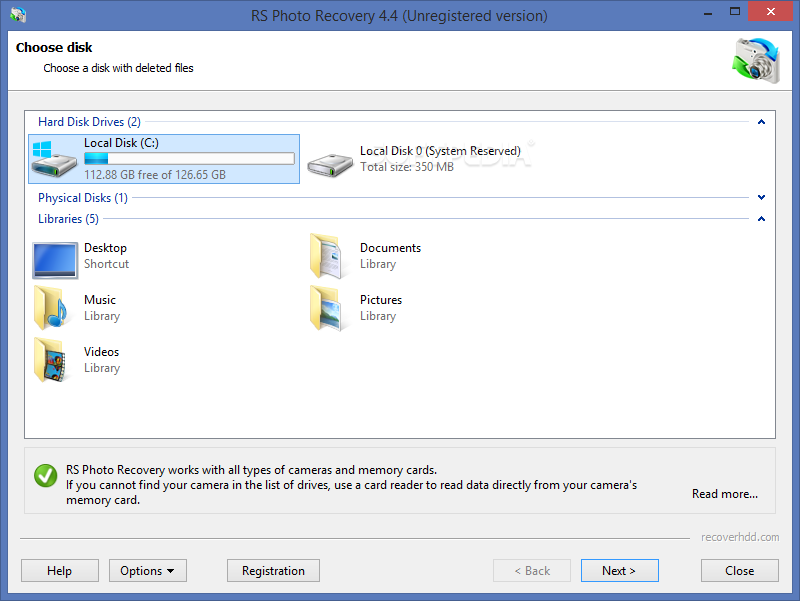This screenshot has width=800, height=601.
Task: Click 'Local Disk 0 (System Reserved)' label
Action: point(440,151)
